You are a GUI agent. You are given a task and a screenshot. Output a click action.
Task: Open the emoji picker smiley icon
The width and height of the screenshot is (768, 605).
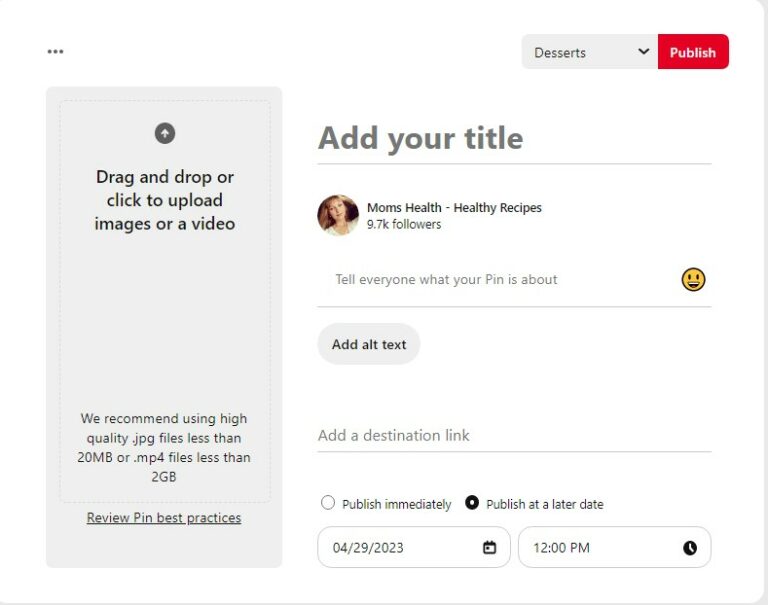693,279
